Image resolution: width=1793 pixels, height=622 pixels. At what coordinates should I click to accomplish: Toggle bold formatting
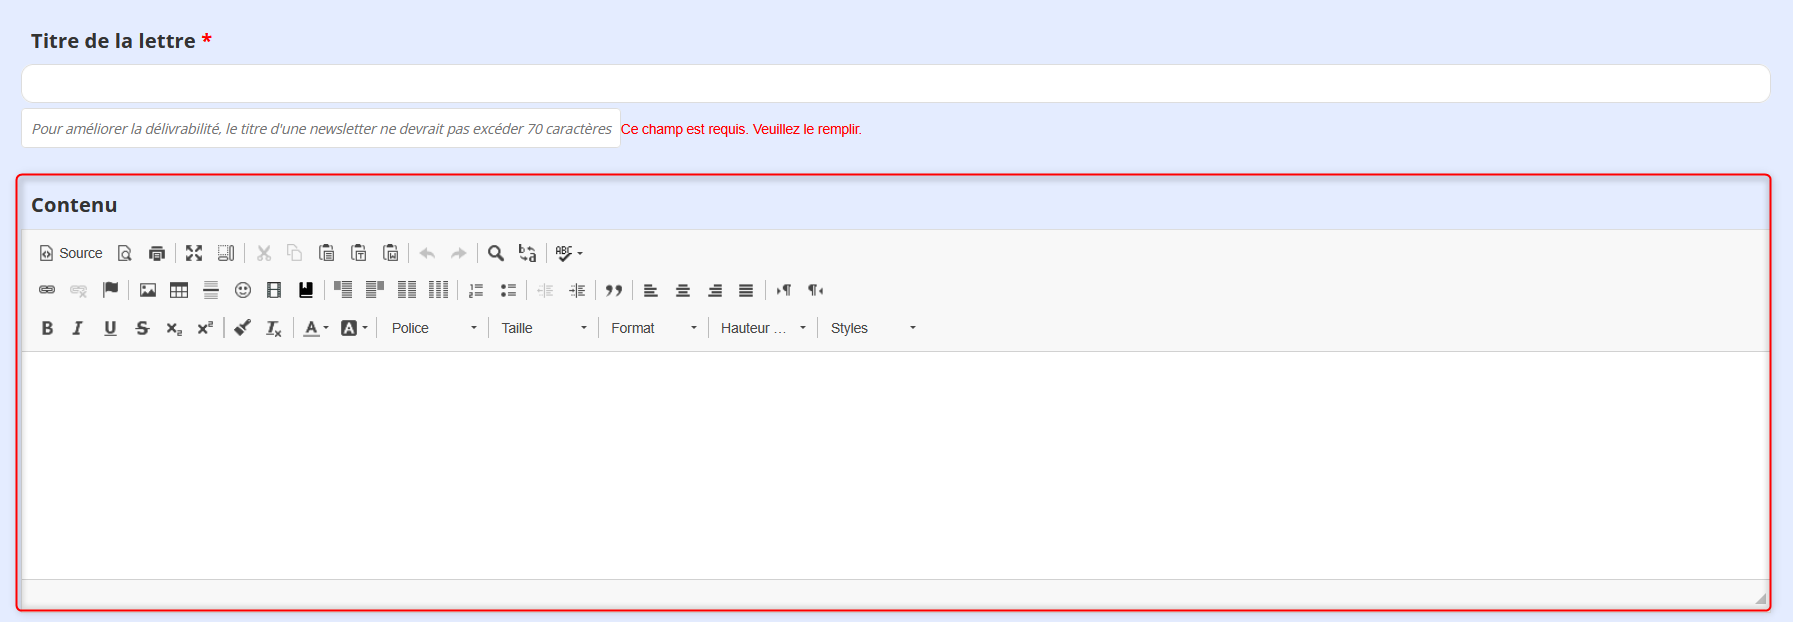tap(47, 328)
